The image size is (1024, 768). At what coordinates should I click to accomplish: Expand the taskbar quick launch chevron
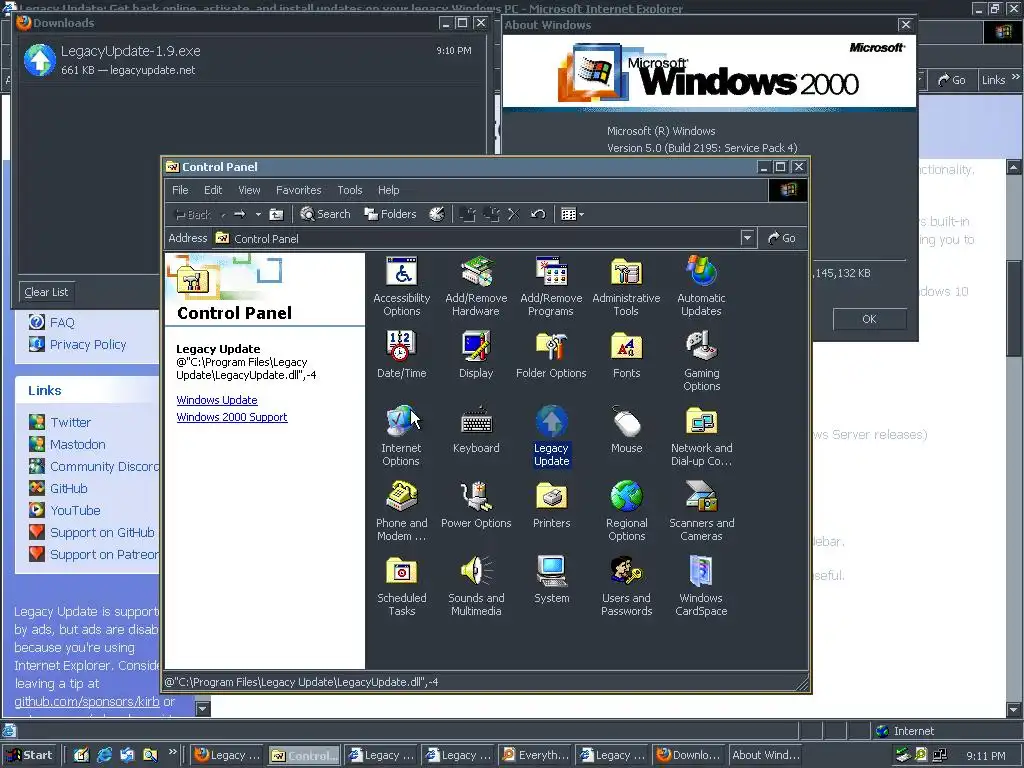click(172, 752)
